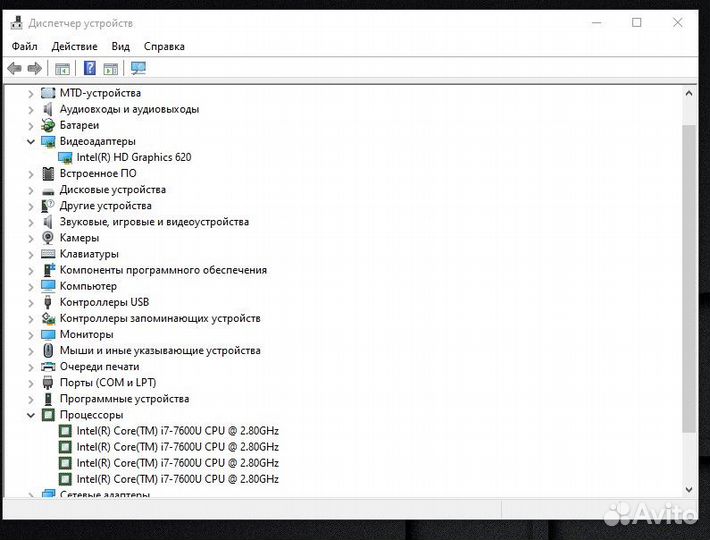Click the scan for hardware changes monitor icon
710x540 pixels.
(138, 68)
